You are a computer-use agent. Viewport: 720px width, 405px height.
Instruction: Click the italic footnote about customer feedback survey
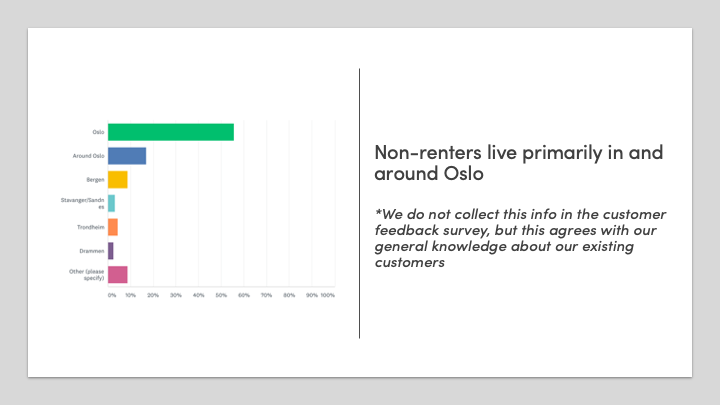520,238
